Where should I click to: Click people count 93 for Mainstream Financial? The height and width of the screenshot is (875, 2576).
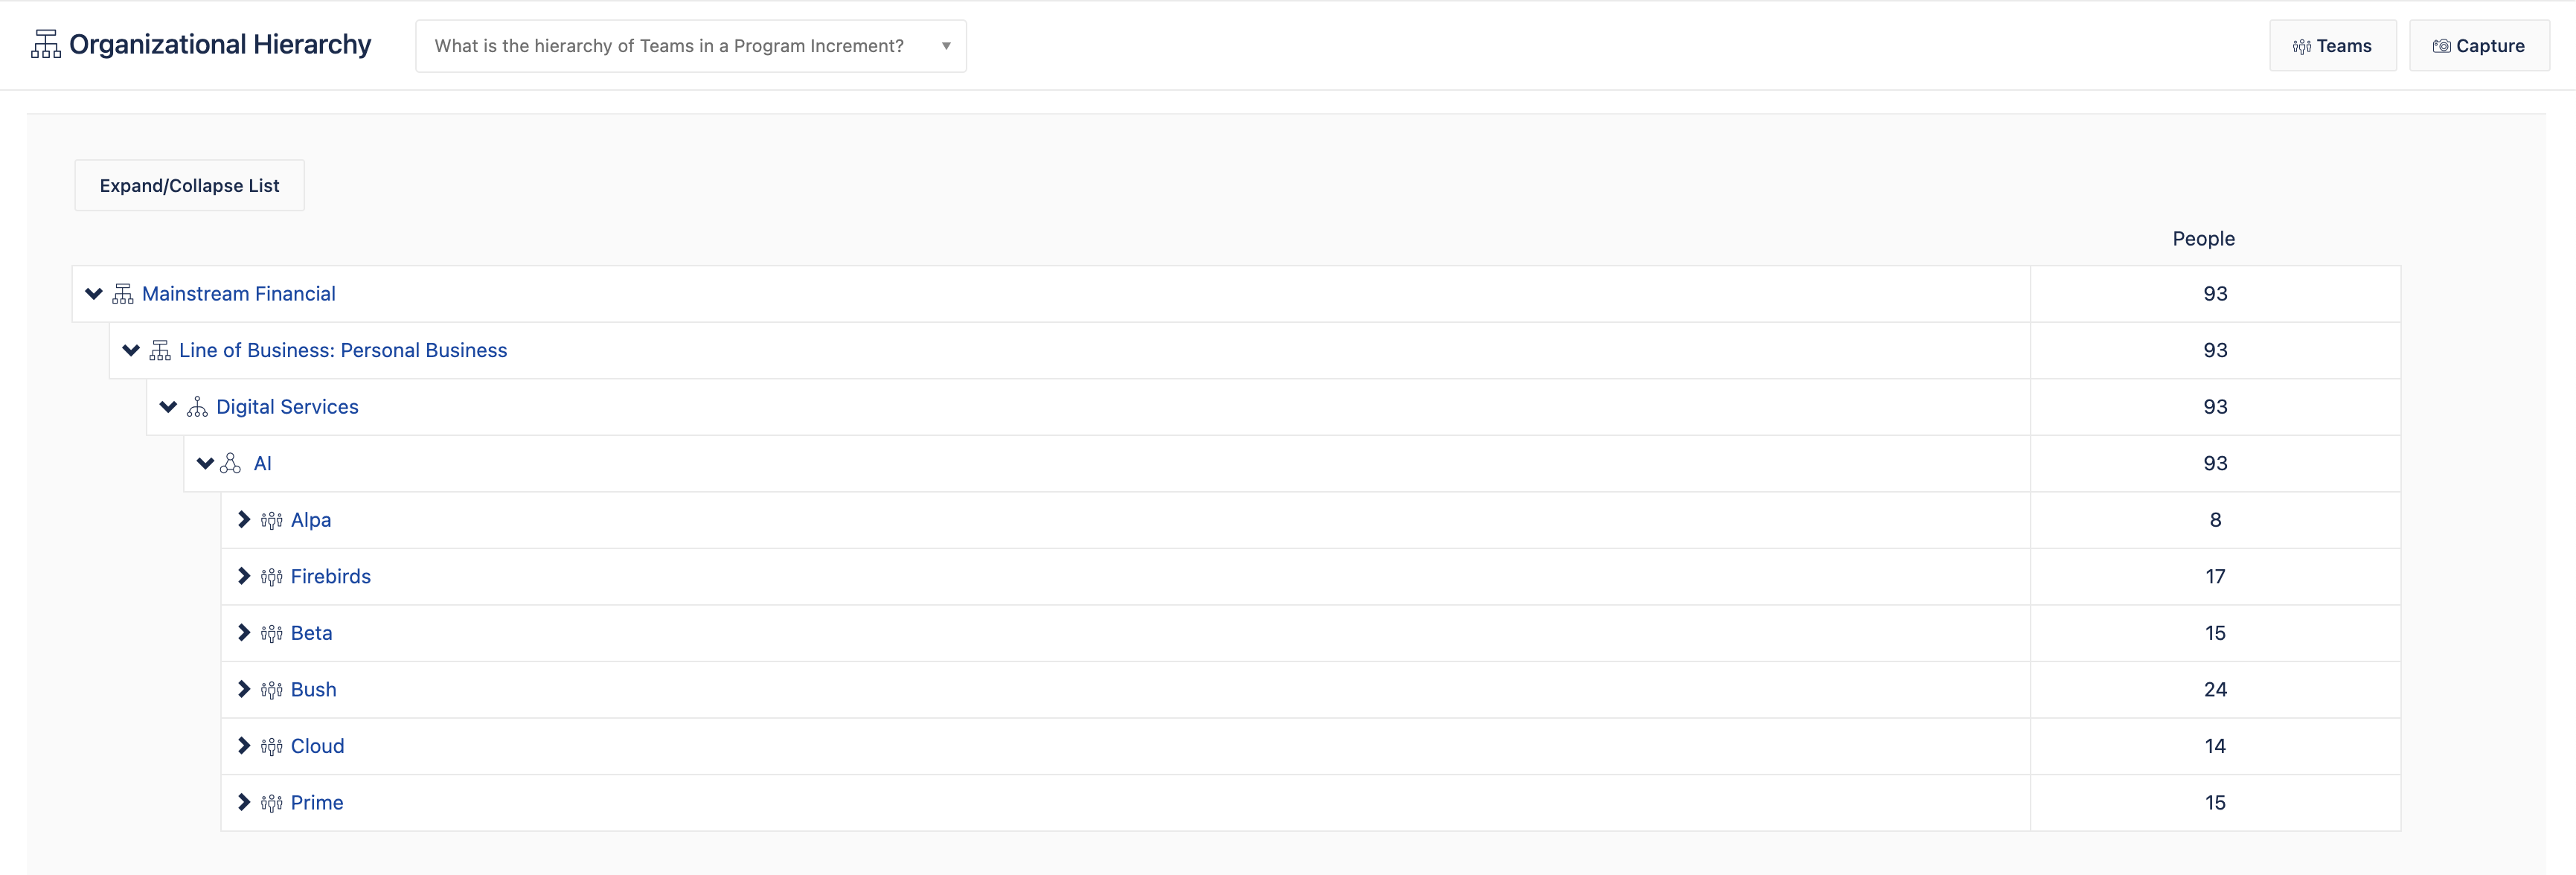tap(2215, 294)
